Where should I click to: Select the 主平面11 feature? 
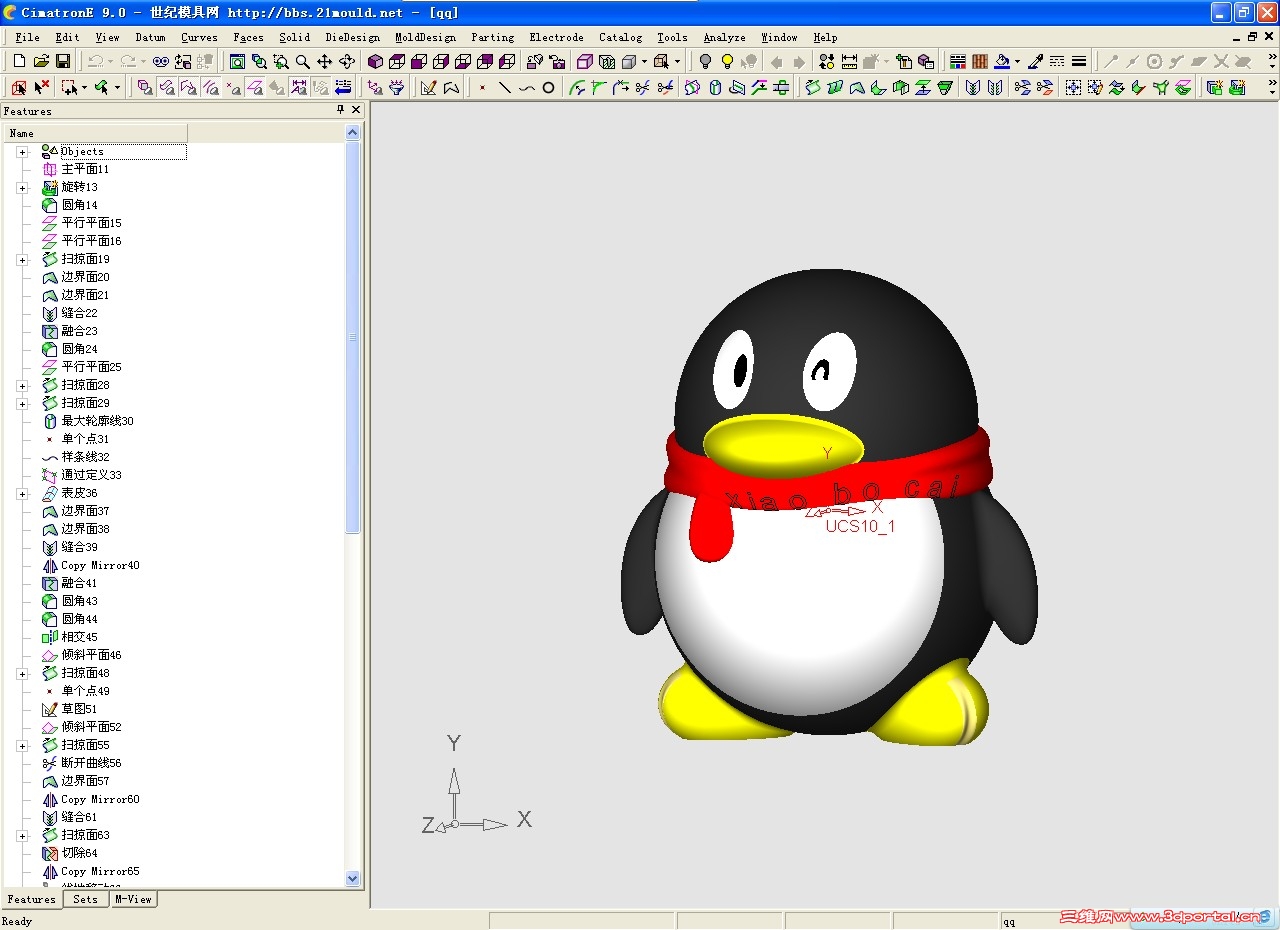click(x=85, y=170)
